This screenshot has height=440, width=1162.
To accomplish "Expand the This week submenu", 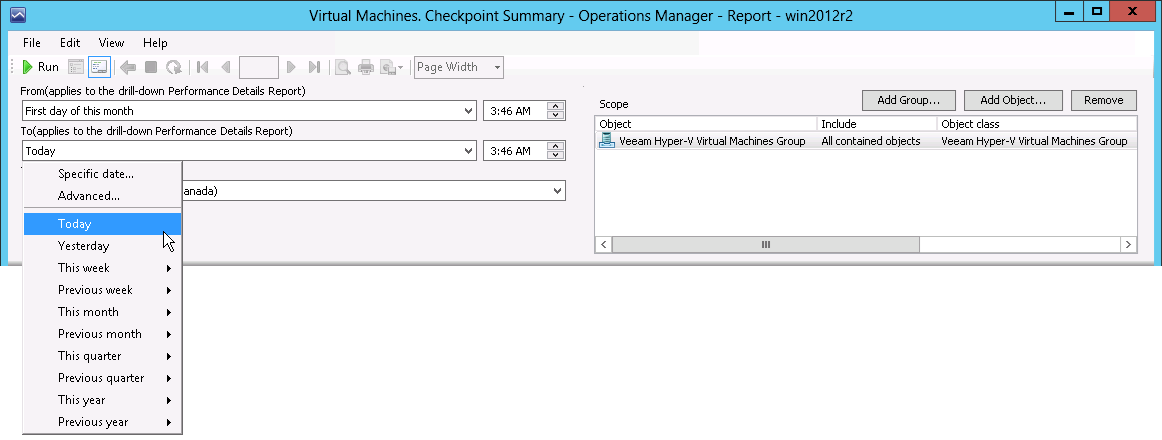I will 102,268.
